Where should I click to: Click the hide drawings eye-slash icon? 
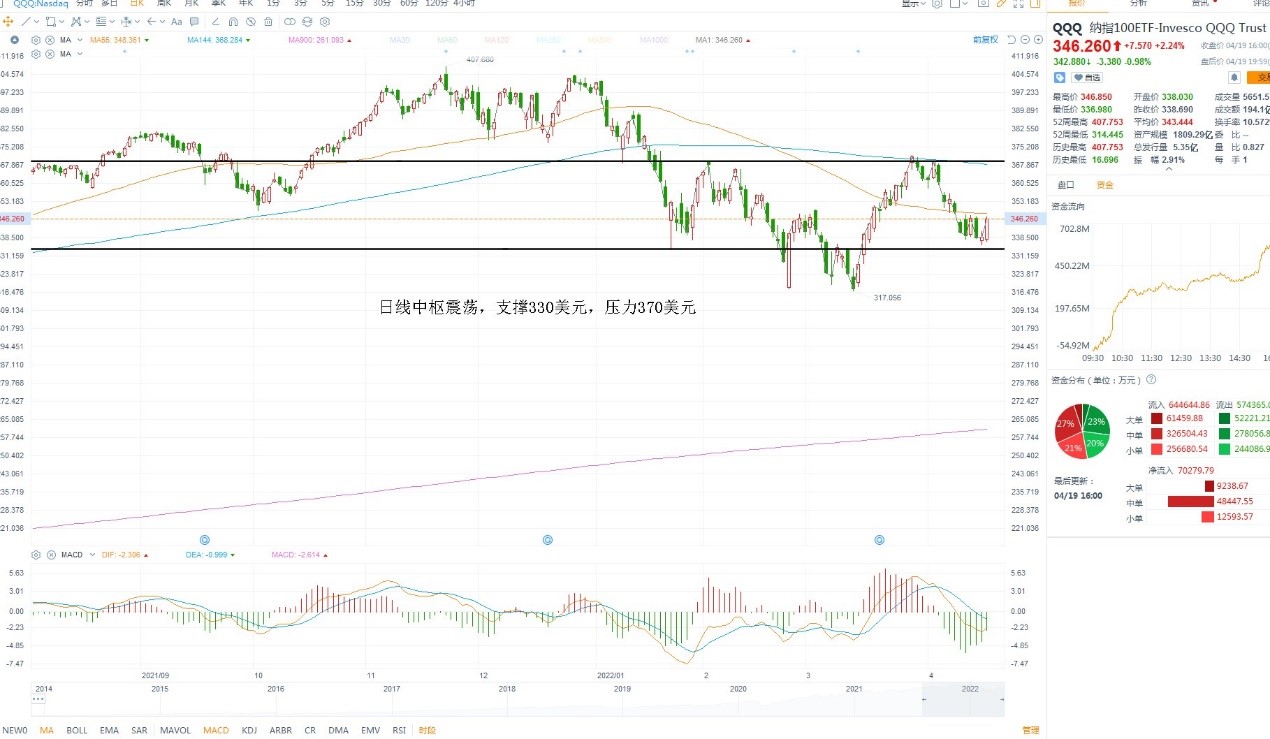coord(251,22)
